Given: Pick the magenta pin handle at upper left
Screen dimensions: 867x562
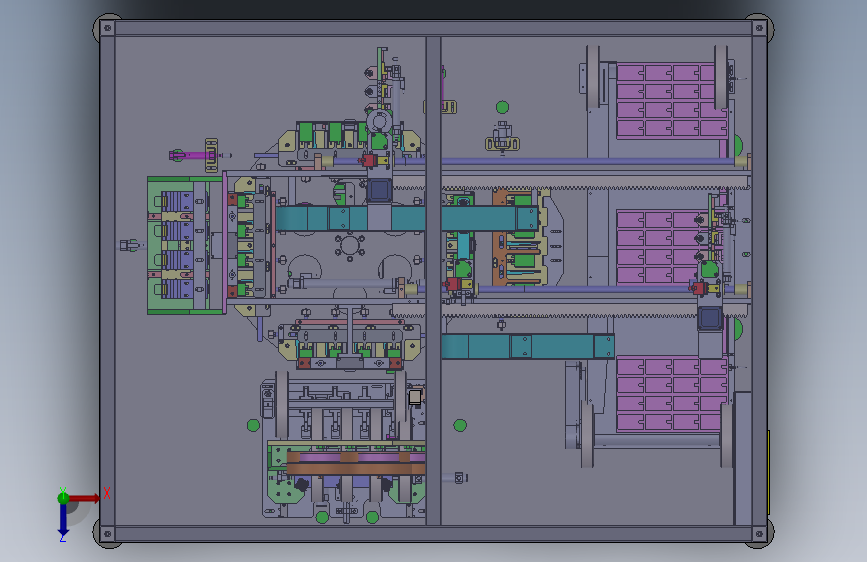Looking at the screenshot, I should point(192,155).
